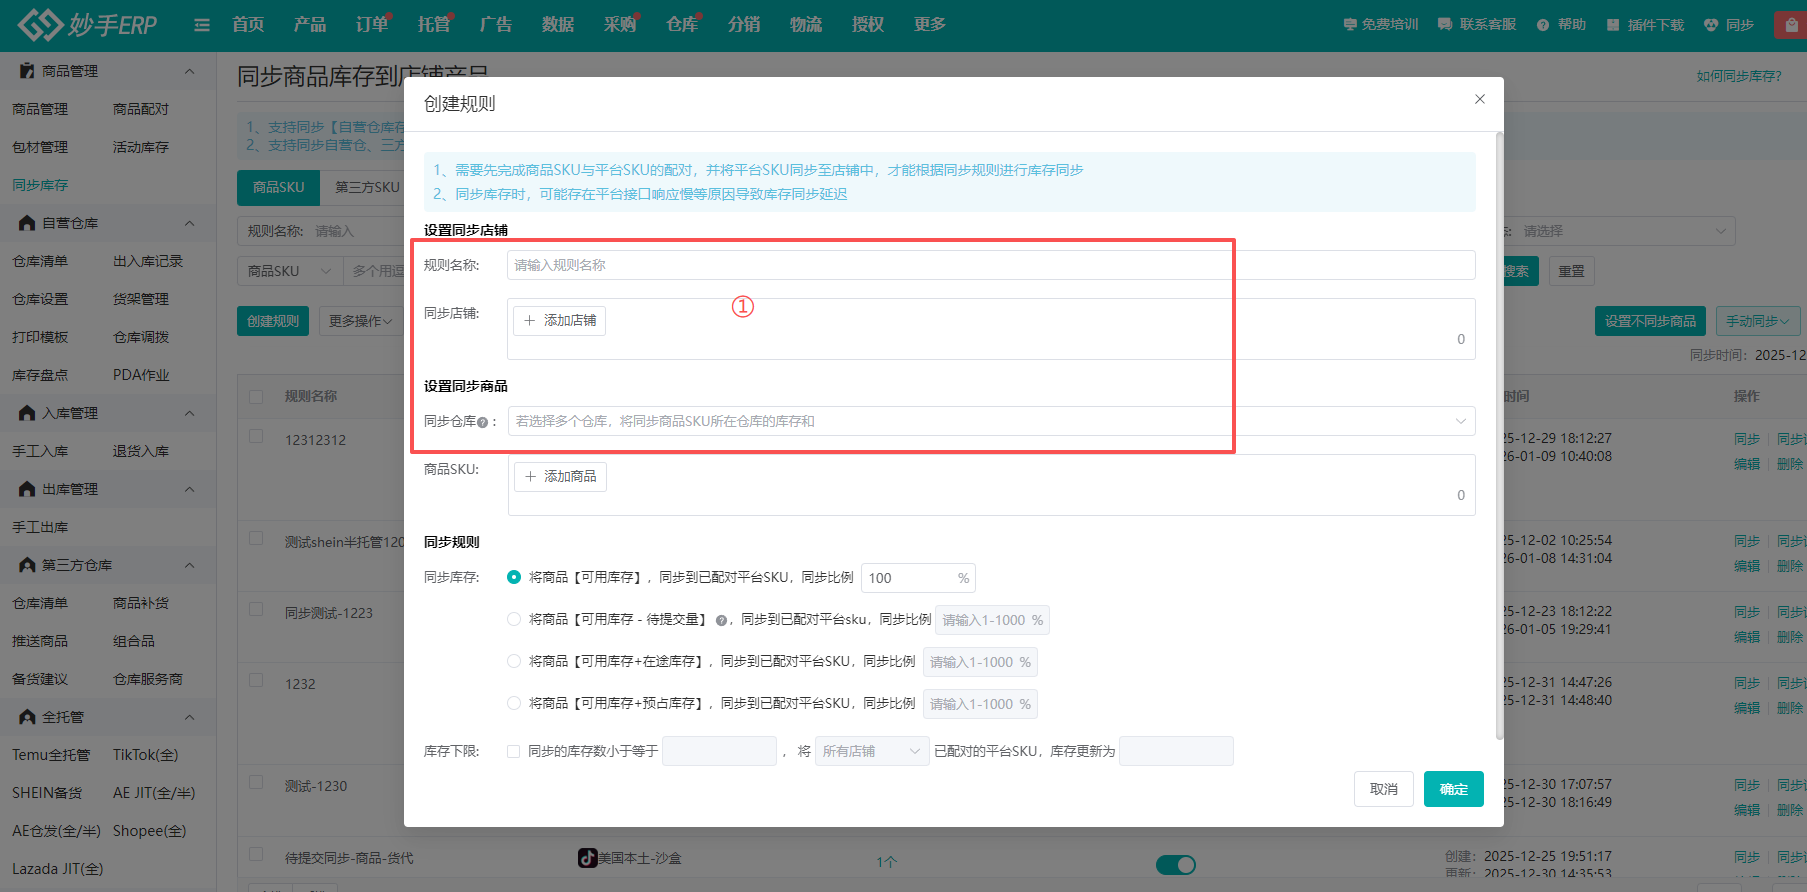Screen dimensions: 1807x892
Task: Open the 订单 top menu
Action: click(372, 25)
